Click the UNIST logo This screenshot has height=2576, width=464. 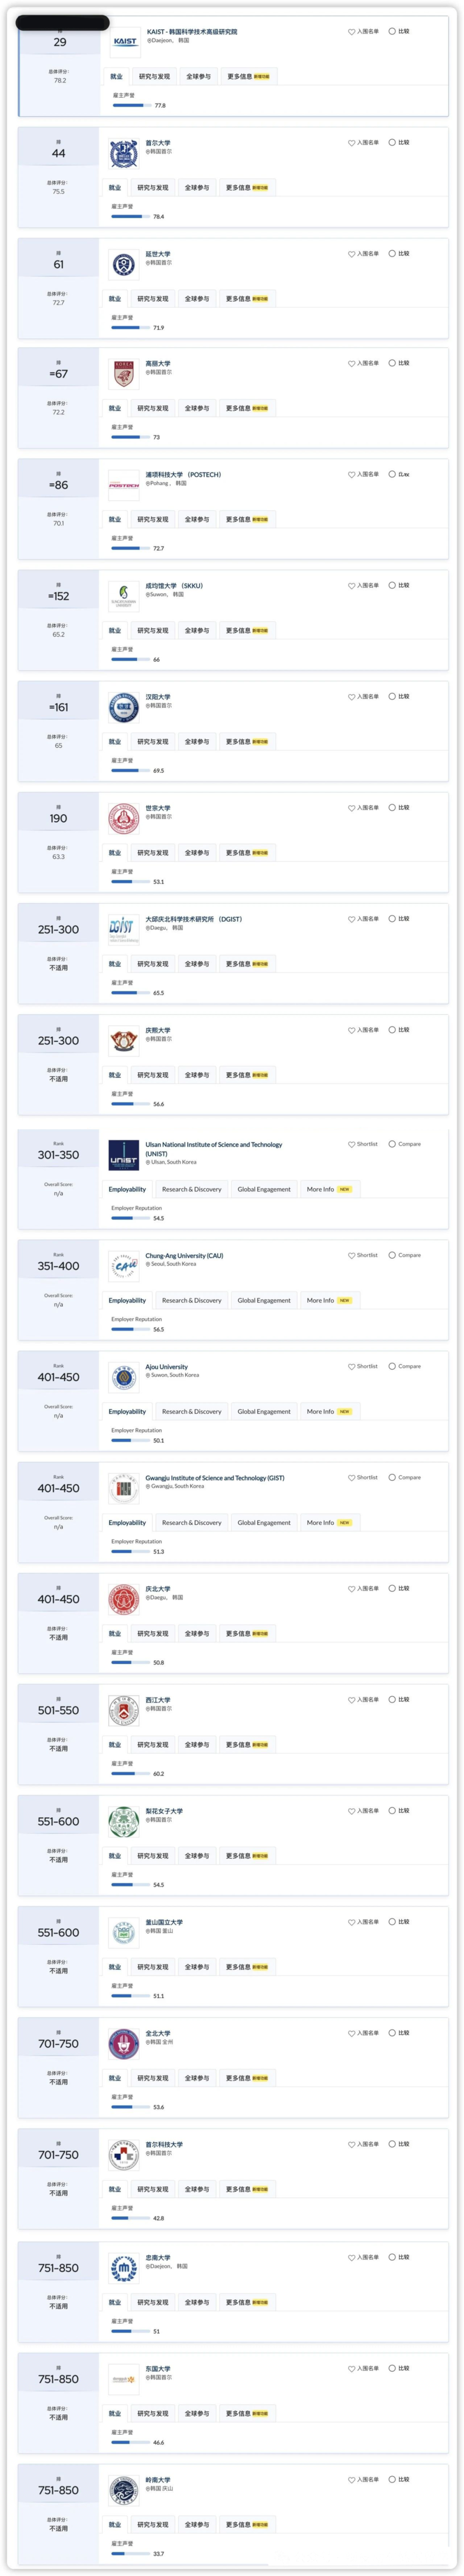click(x=123, y=1155)
